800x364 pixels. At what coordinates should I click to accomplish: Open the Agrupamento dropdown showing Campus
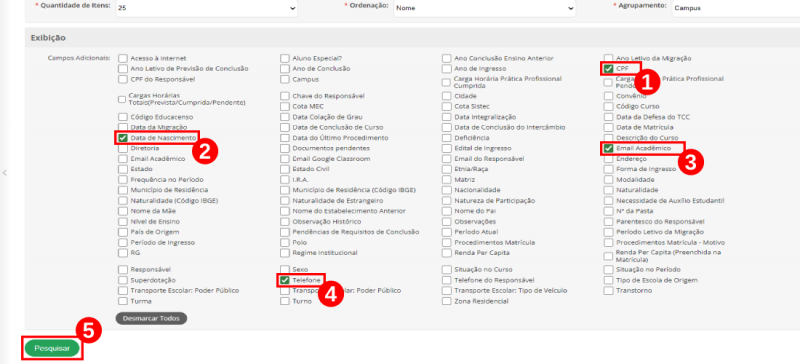(x=736, y=8)
